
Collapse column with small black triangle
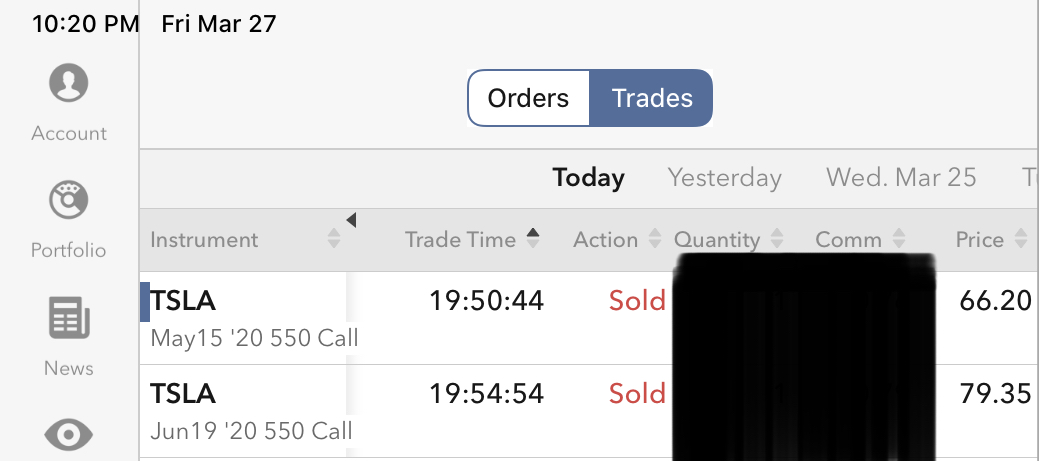[x=351, y=221]
